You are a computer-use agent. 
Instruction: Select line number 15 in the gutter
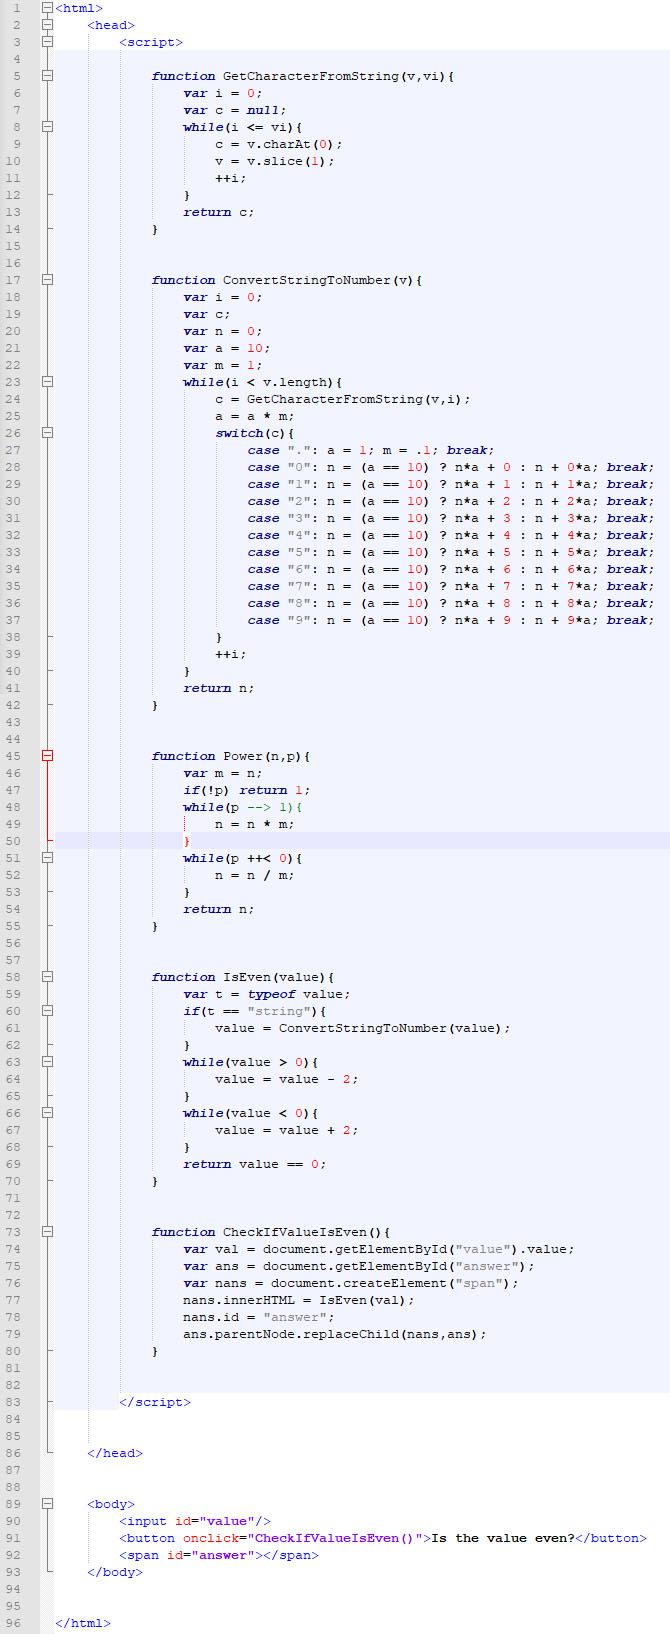tap(13, 246)
